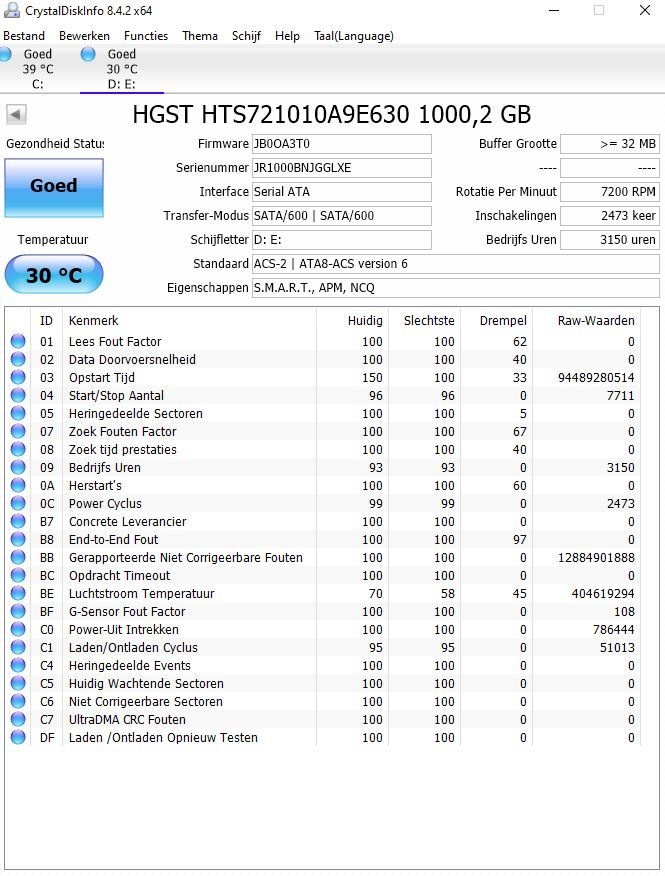Click raw value 51013
This screenshot has height=876, width=665.
[x=617, y=648]
